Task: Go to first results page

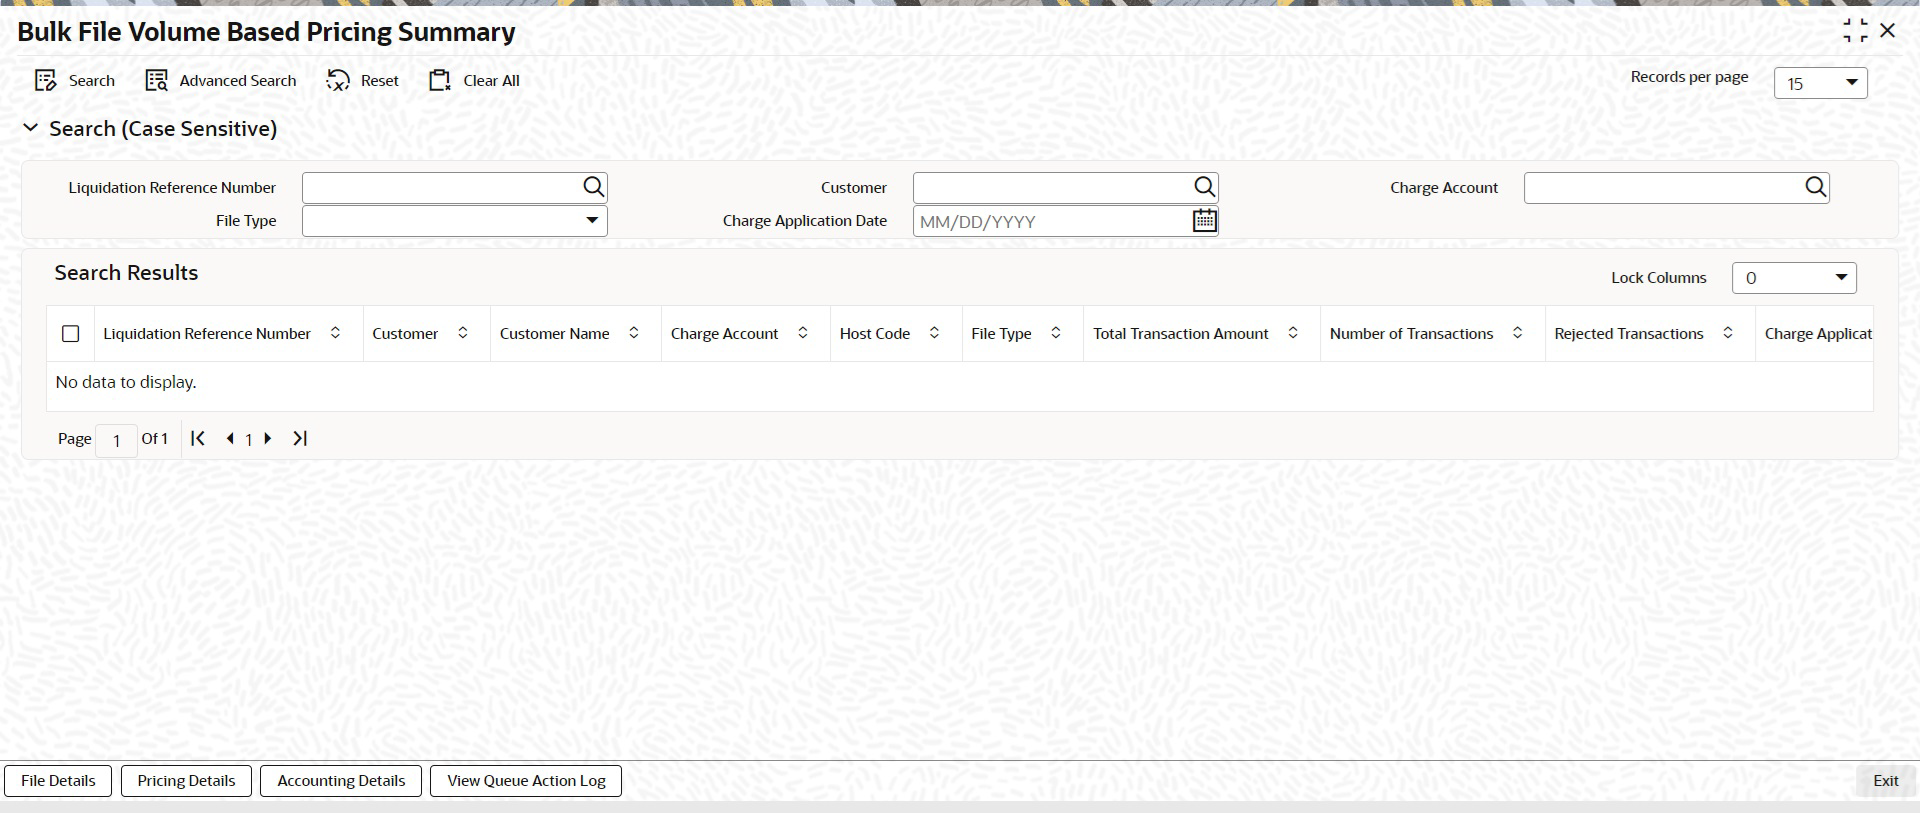Action: 198,438
